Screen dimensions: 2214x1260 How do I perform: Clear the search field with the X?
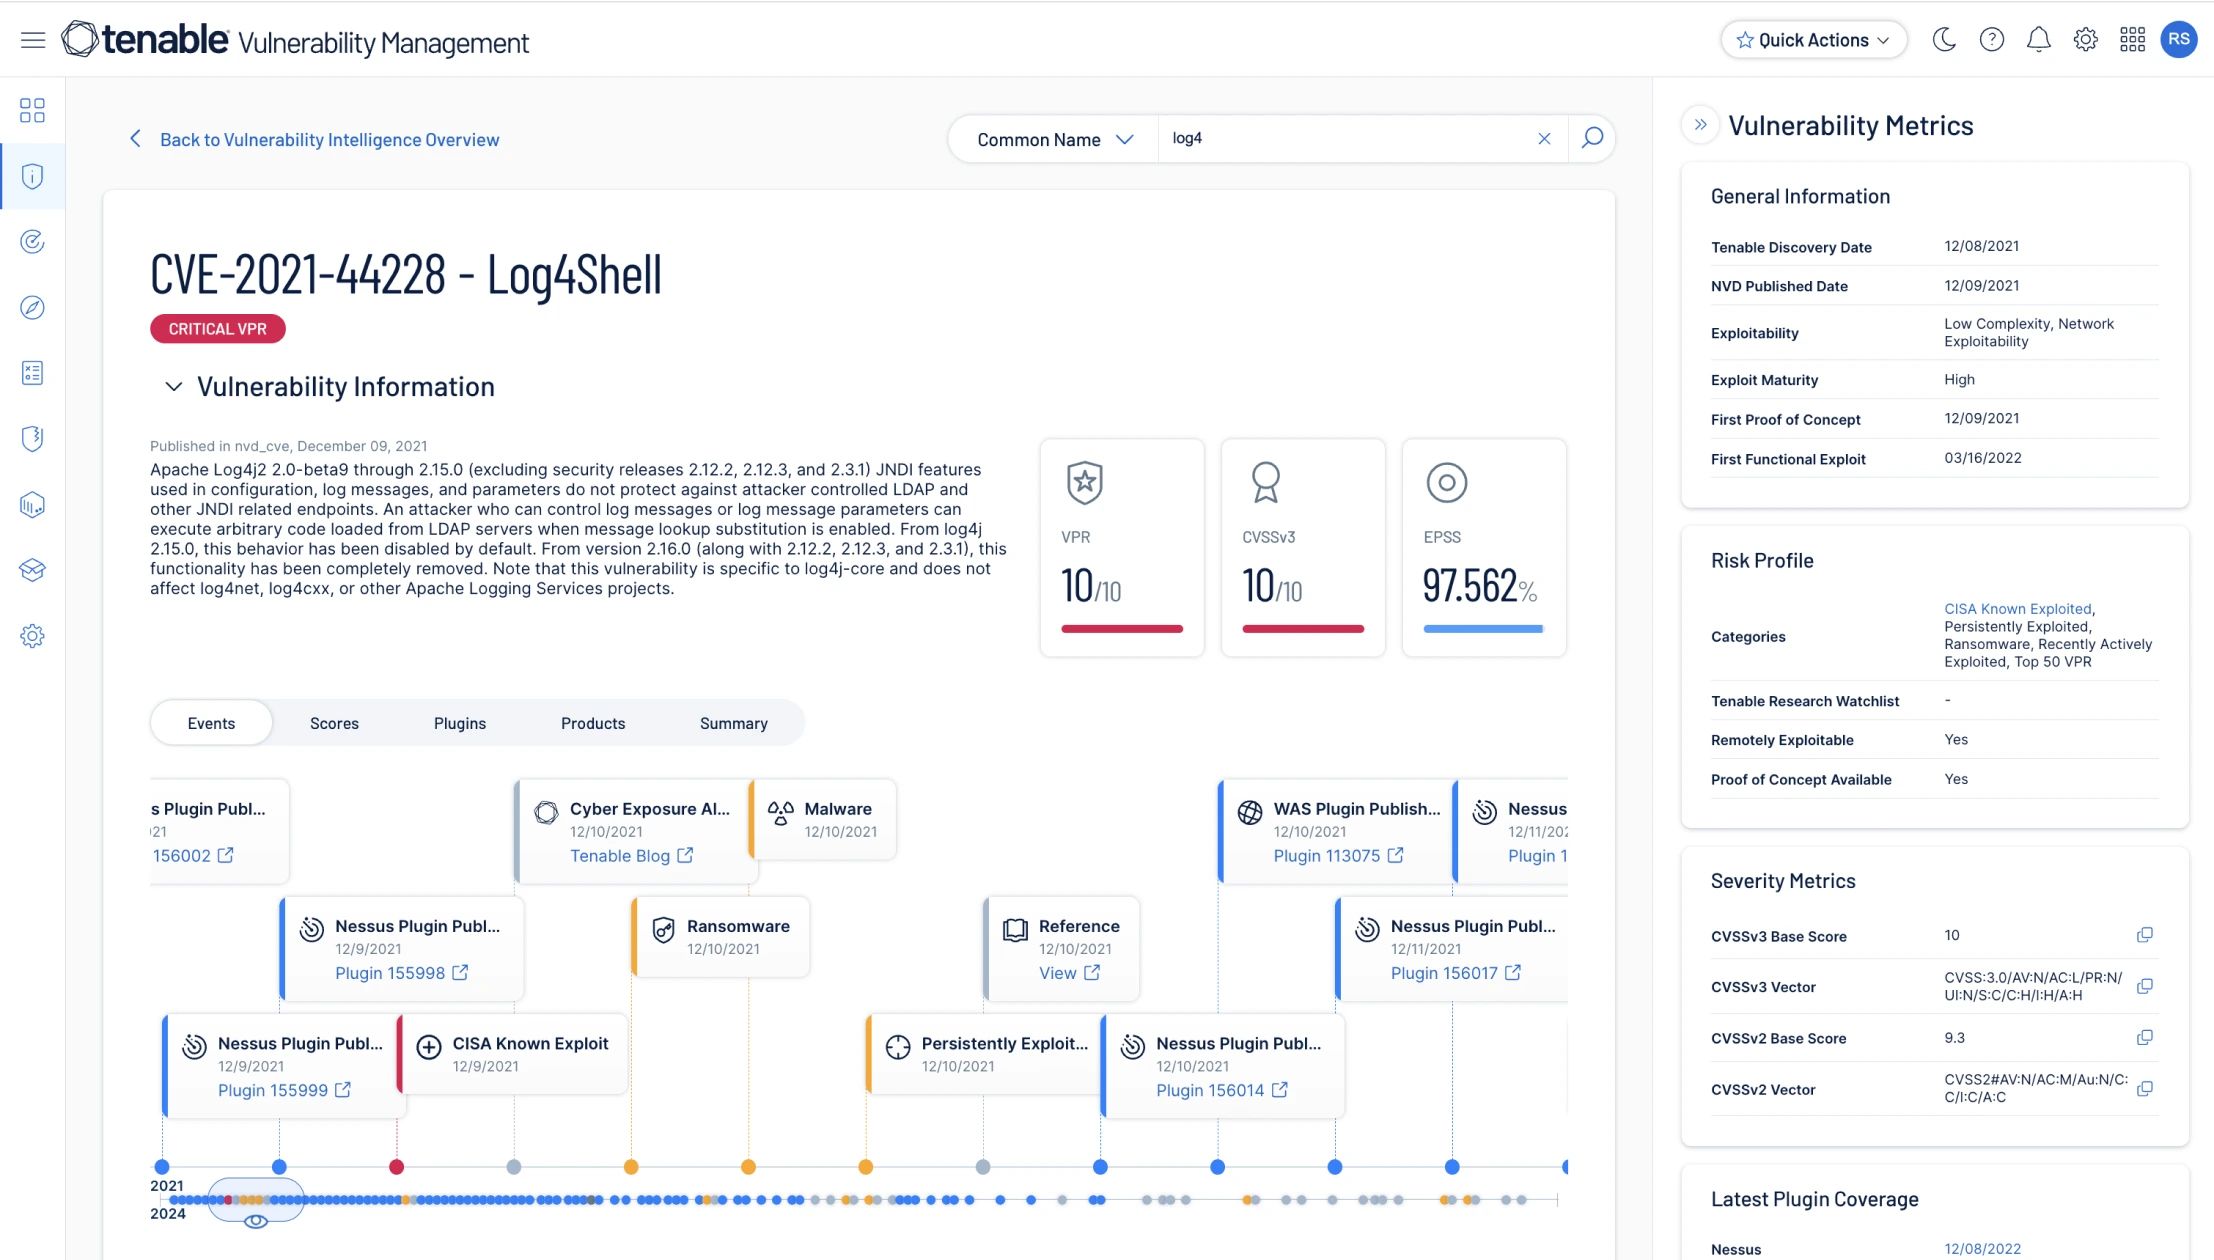tap(1544, 139)
